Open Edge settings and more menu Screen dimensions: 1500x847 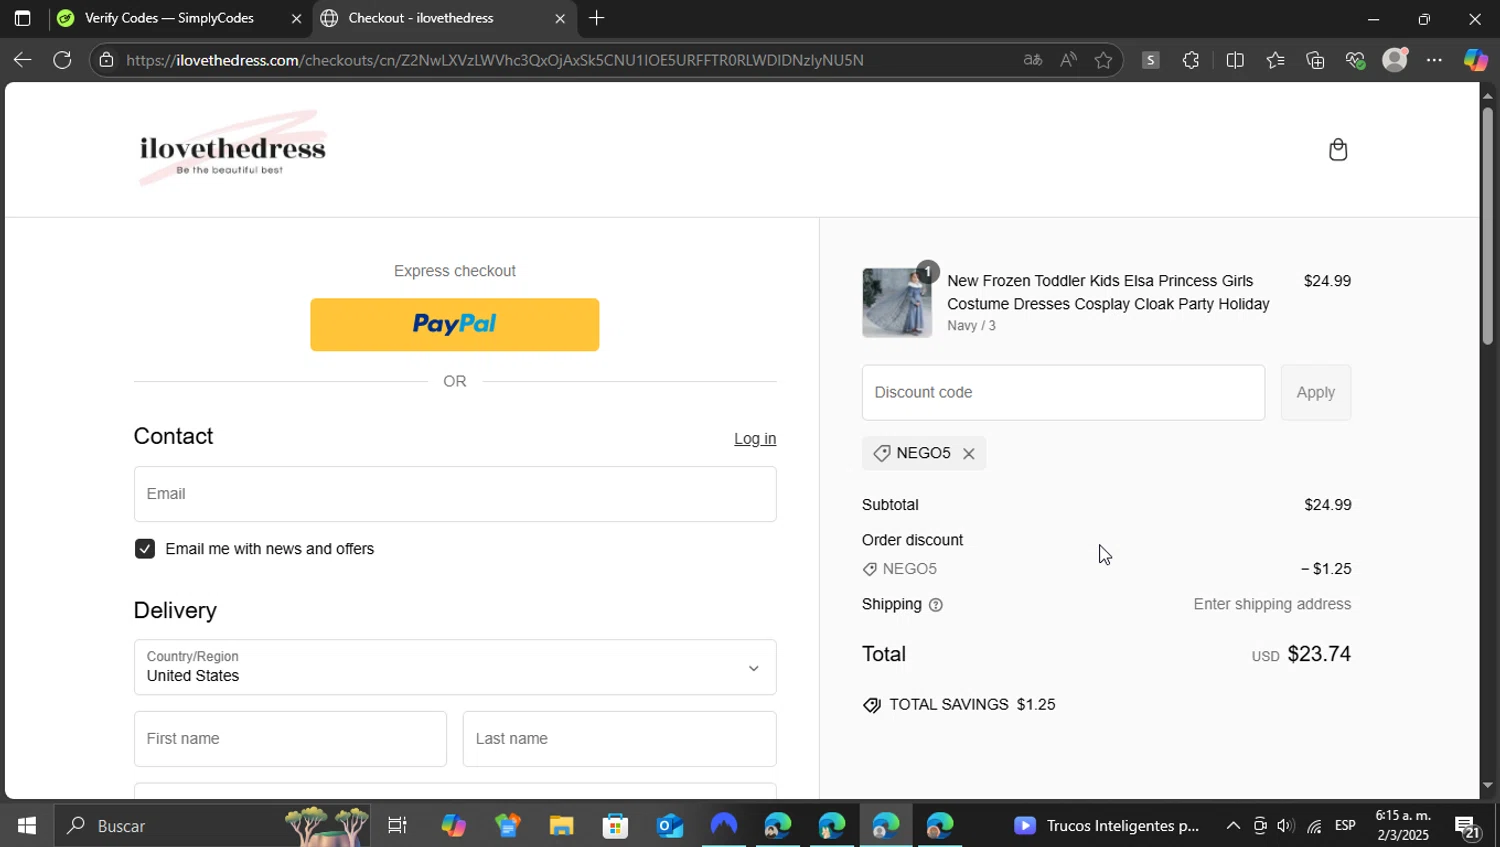tap(1434, 60)
